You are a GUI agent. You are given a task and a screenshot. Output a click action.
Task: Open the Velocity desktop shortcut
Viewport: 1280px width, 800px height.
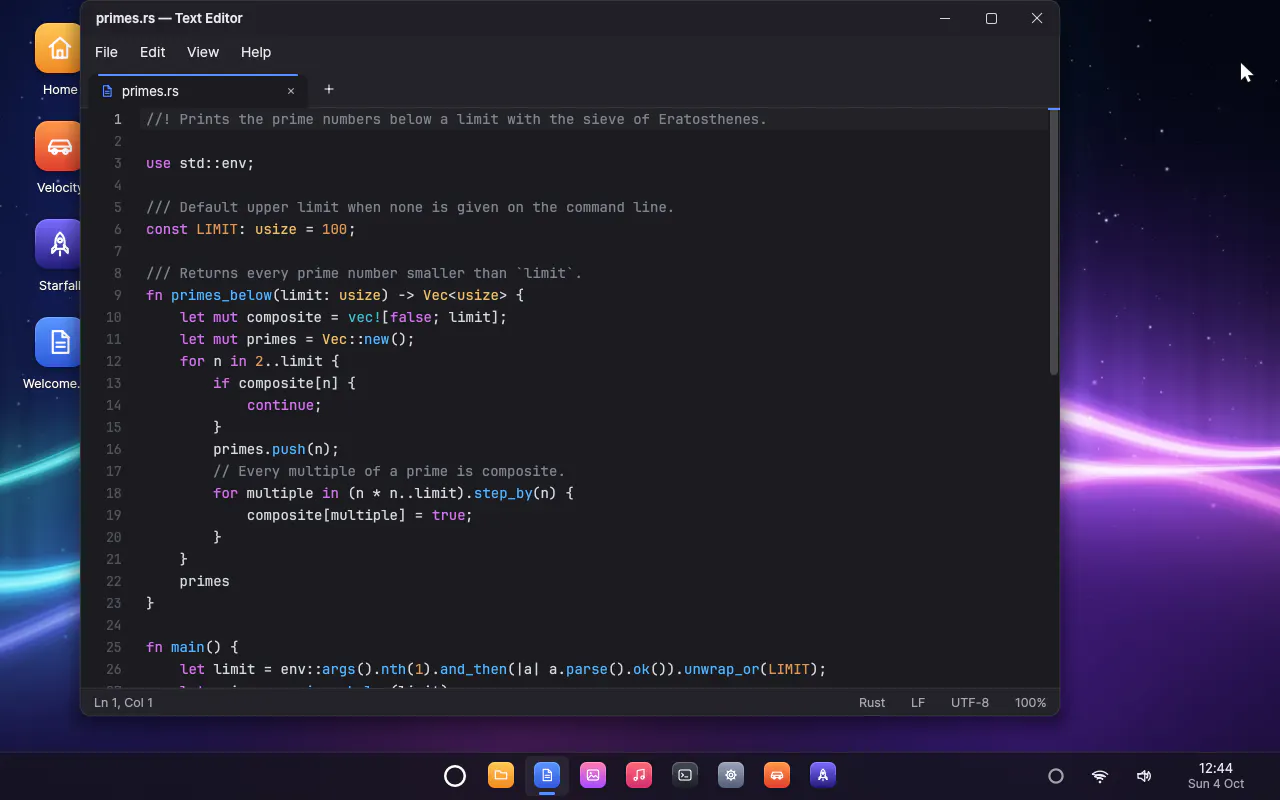[x=60, y=158]
